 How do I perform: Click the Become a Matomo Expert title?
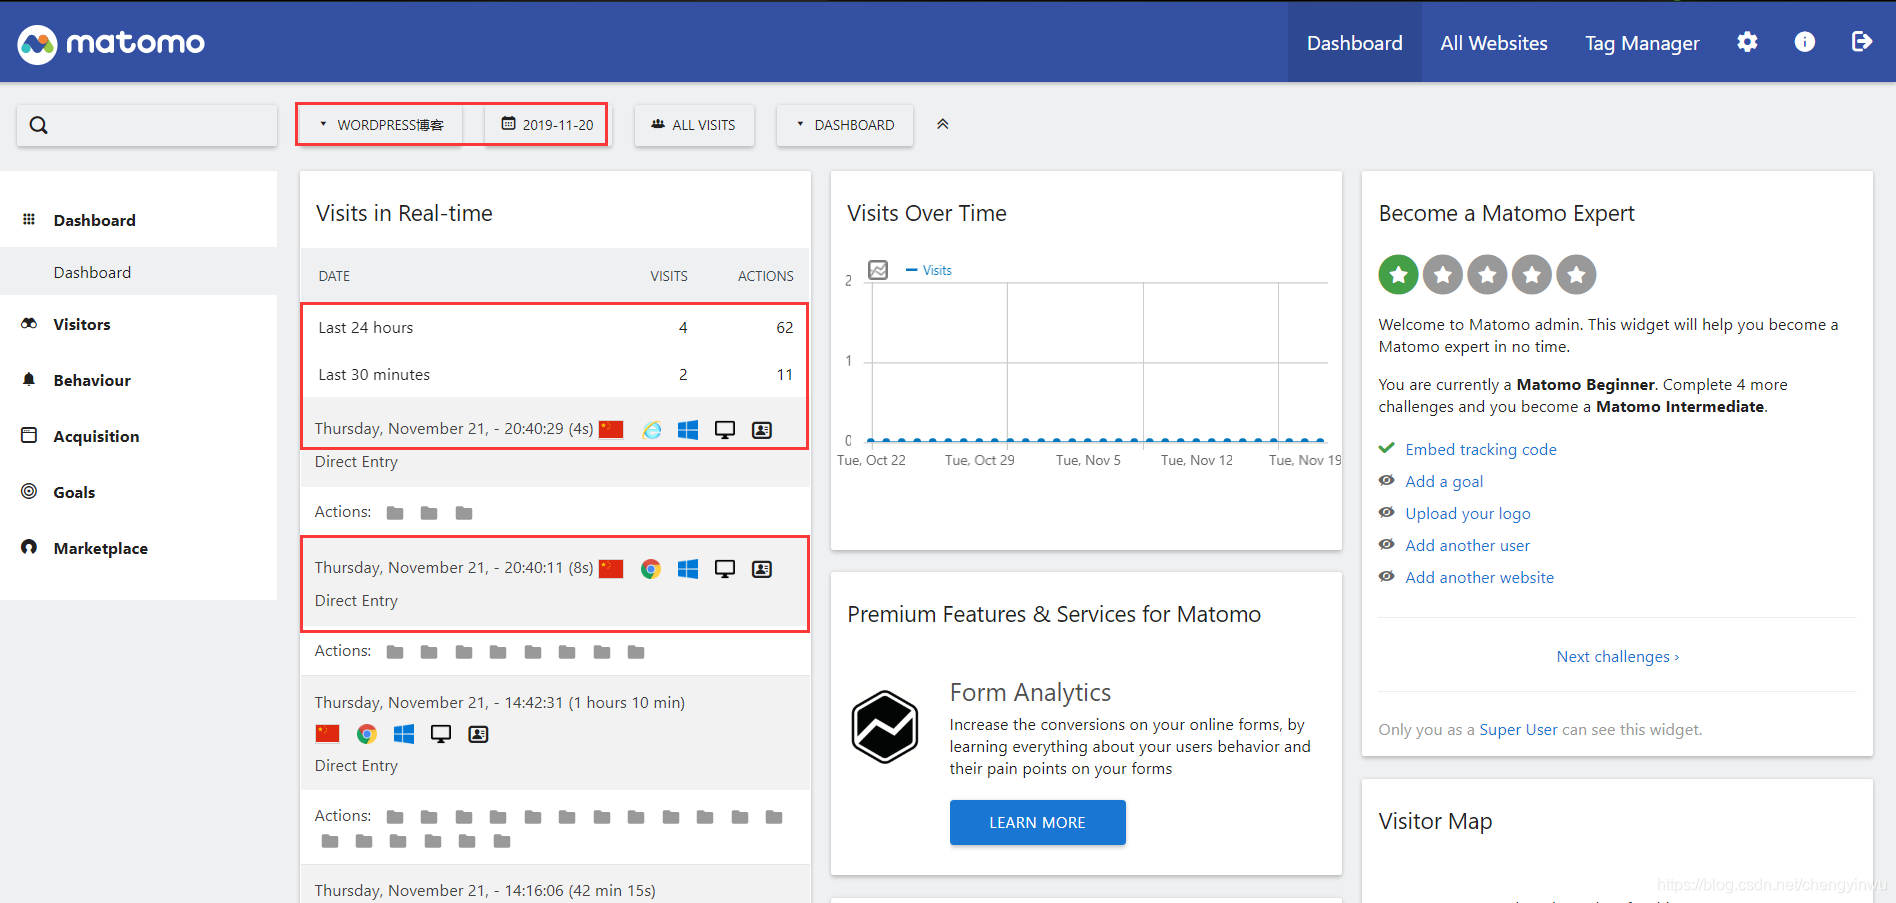click(x=1506, y=213)
